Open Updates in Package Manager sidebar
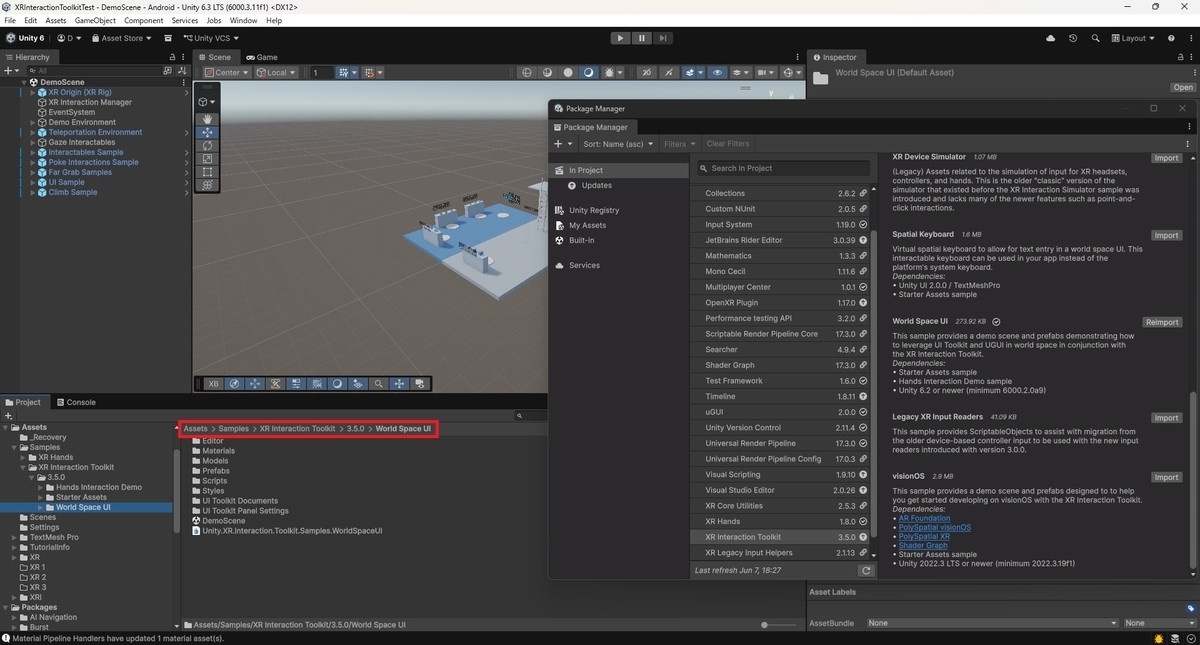Image resolution: width=1200 pixels, height=645 pixels. (596, 185)
